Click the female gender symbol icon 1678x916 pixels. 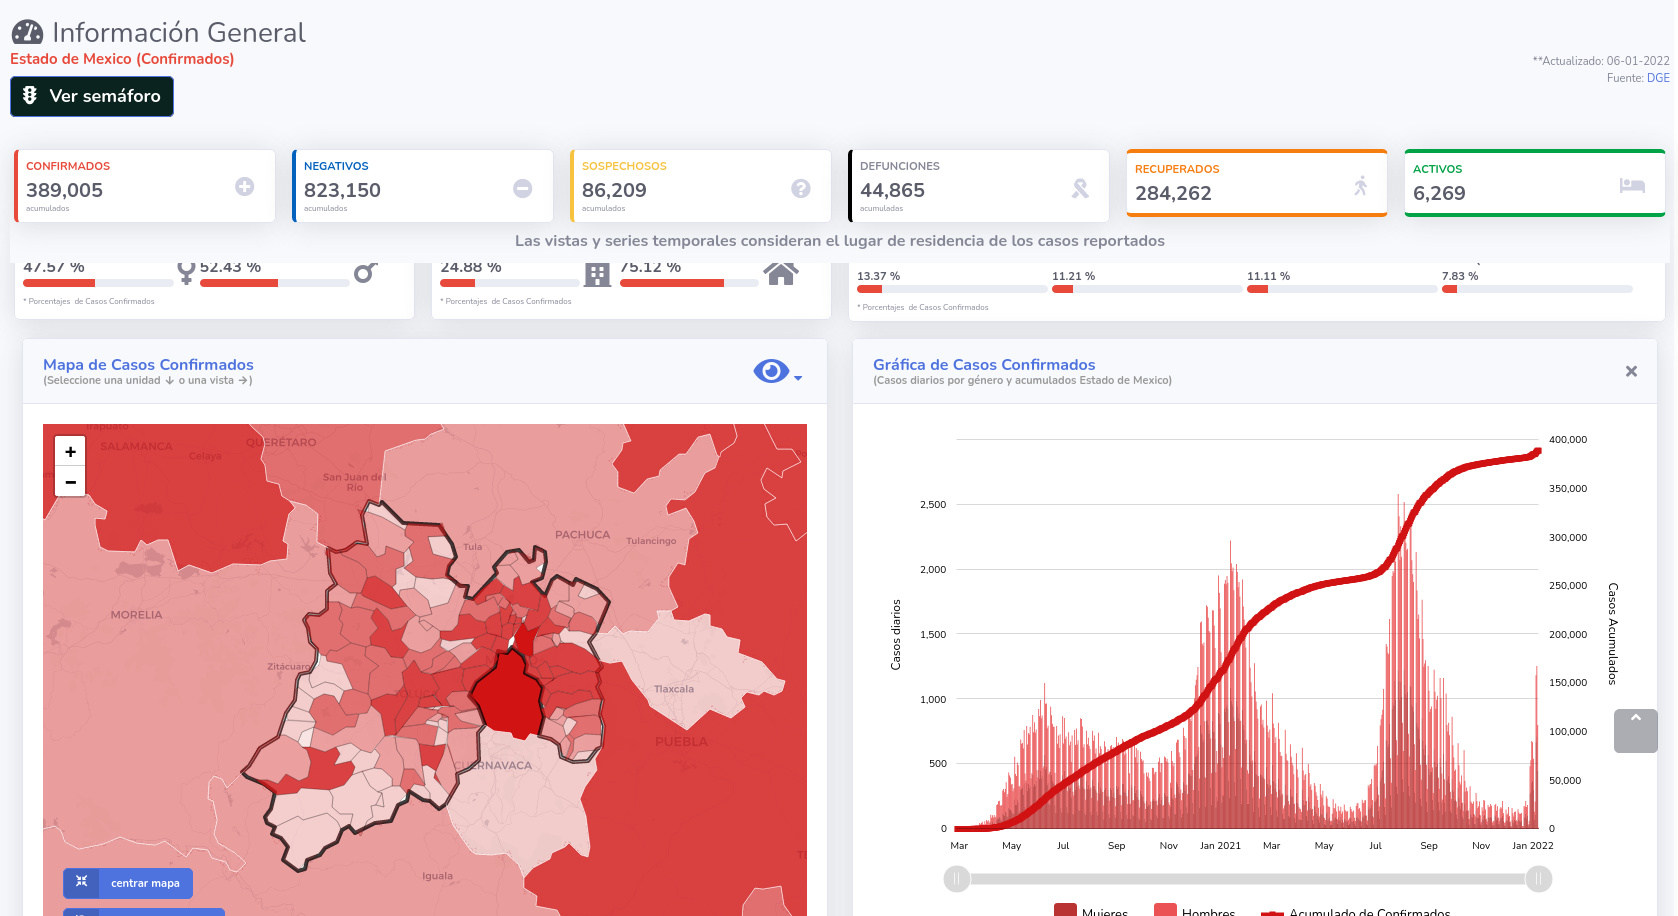[186, 273]
